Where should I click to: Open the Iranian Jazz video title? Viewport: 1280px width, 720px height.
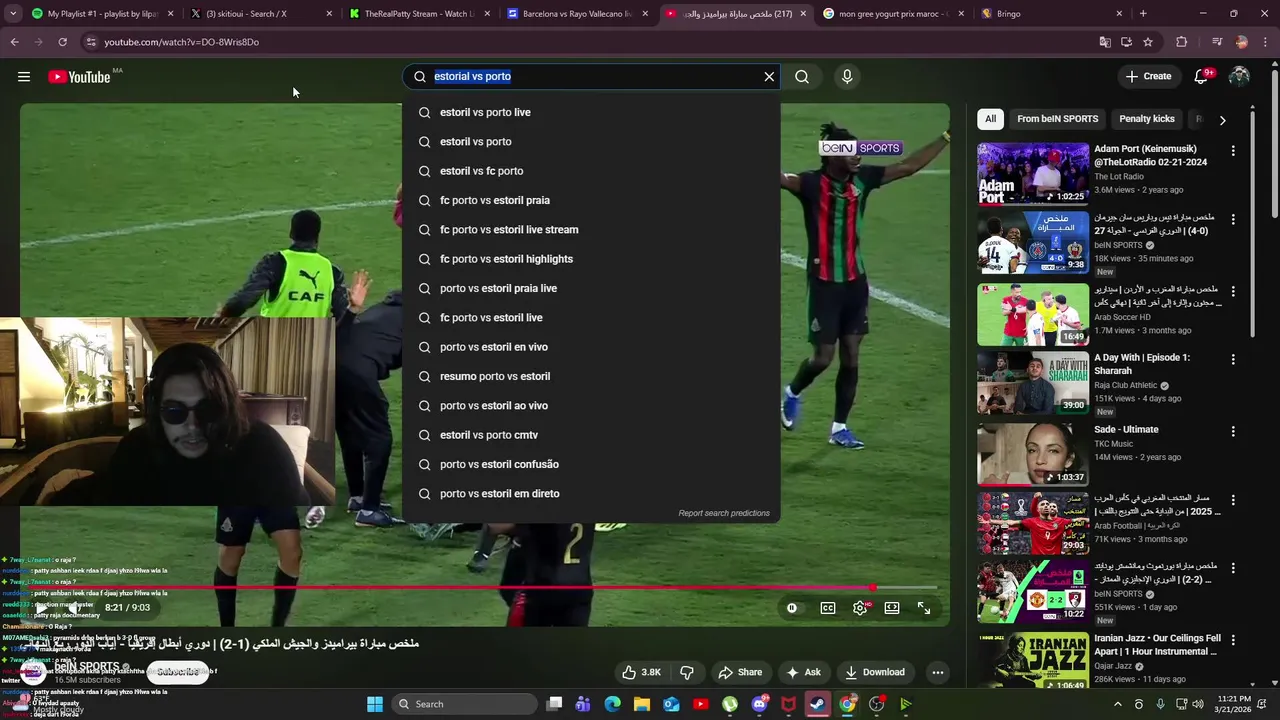click(x=1157, y=645)
